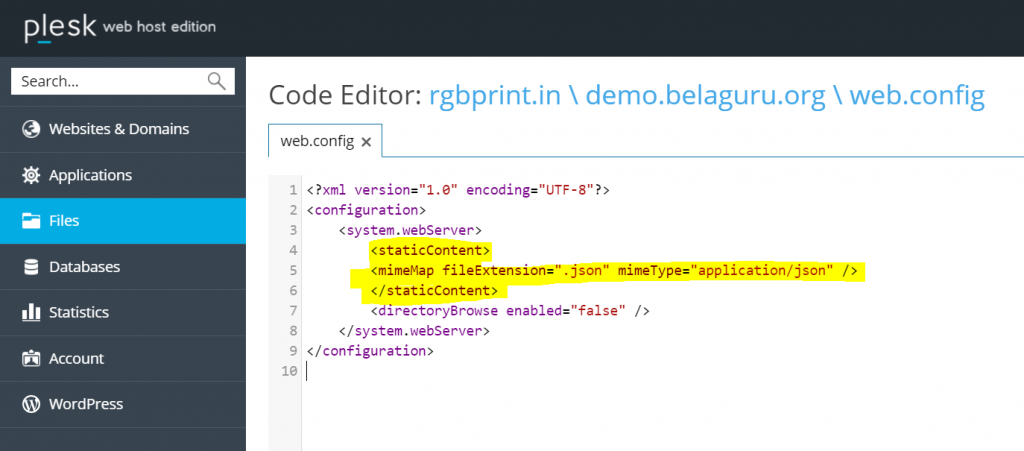1024x451 pixels.
Task: Click the directoryBrowse enabled line
Action: tap(509, 311)
